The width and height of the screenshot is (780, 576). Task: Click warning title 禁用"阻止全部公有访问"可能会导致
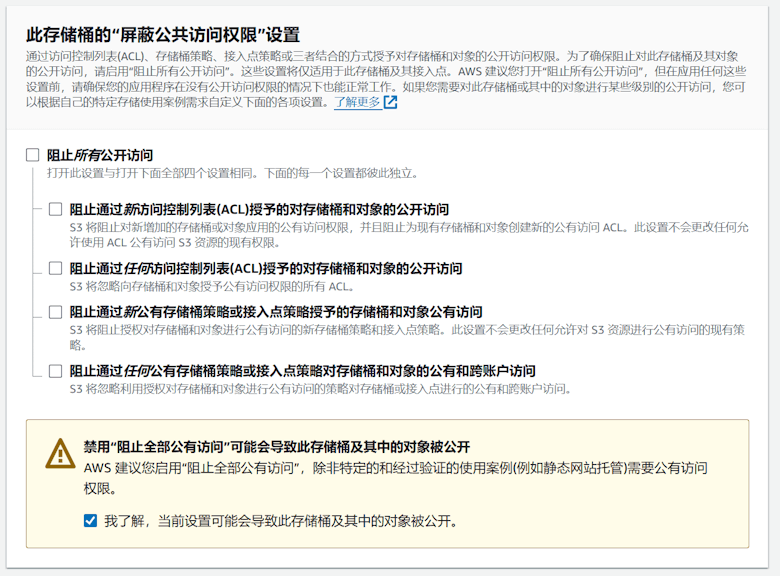point(277,447)
